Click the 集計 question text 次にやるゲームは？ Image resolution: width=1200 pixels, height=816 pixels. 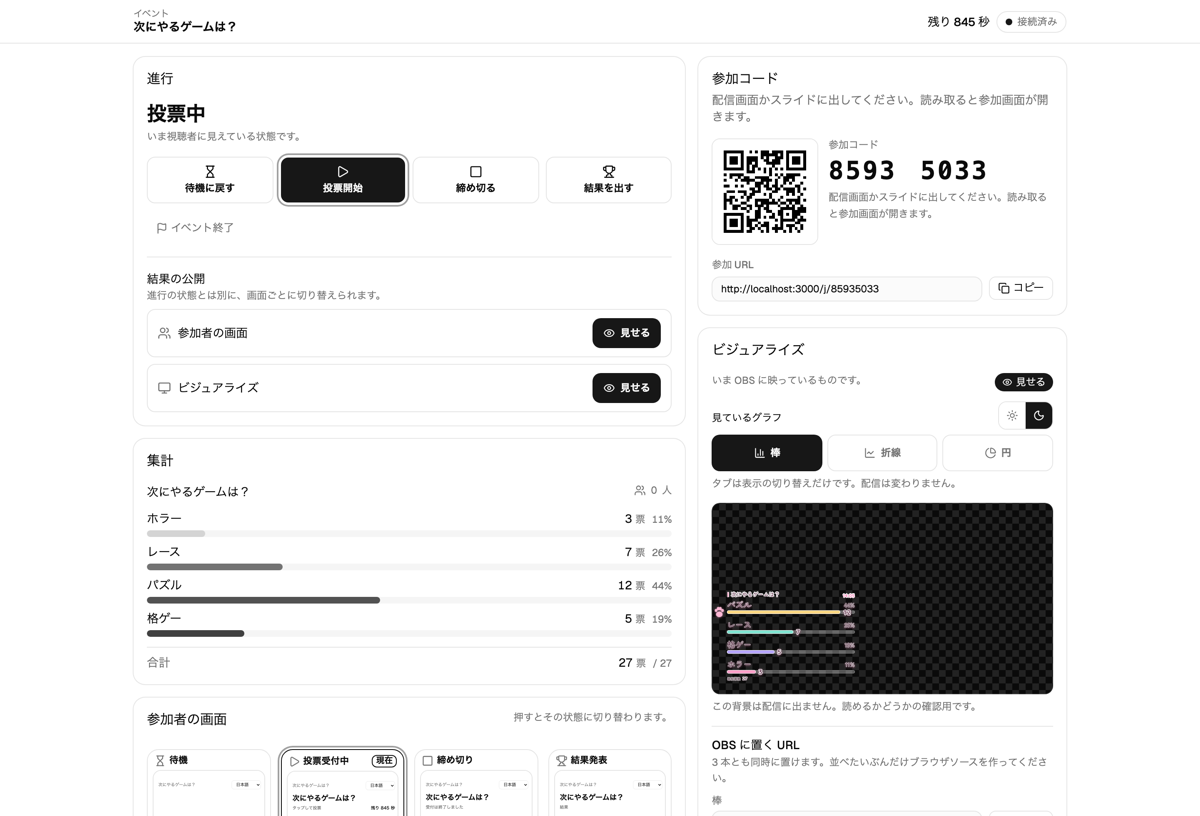pyautogui.click(x=198, y=492)
